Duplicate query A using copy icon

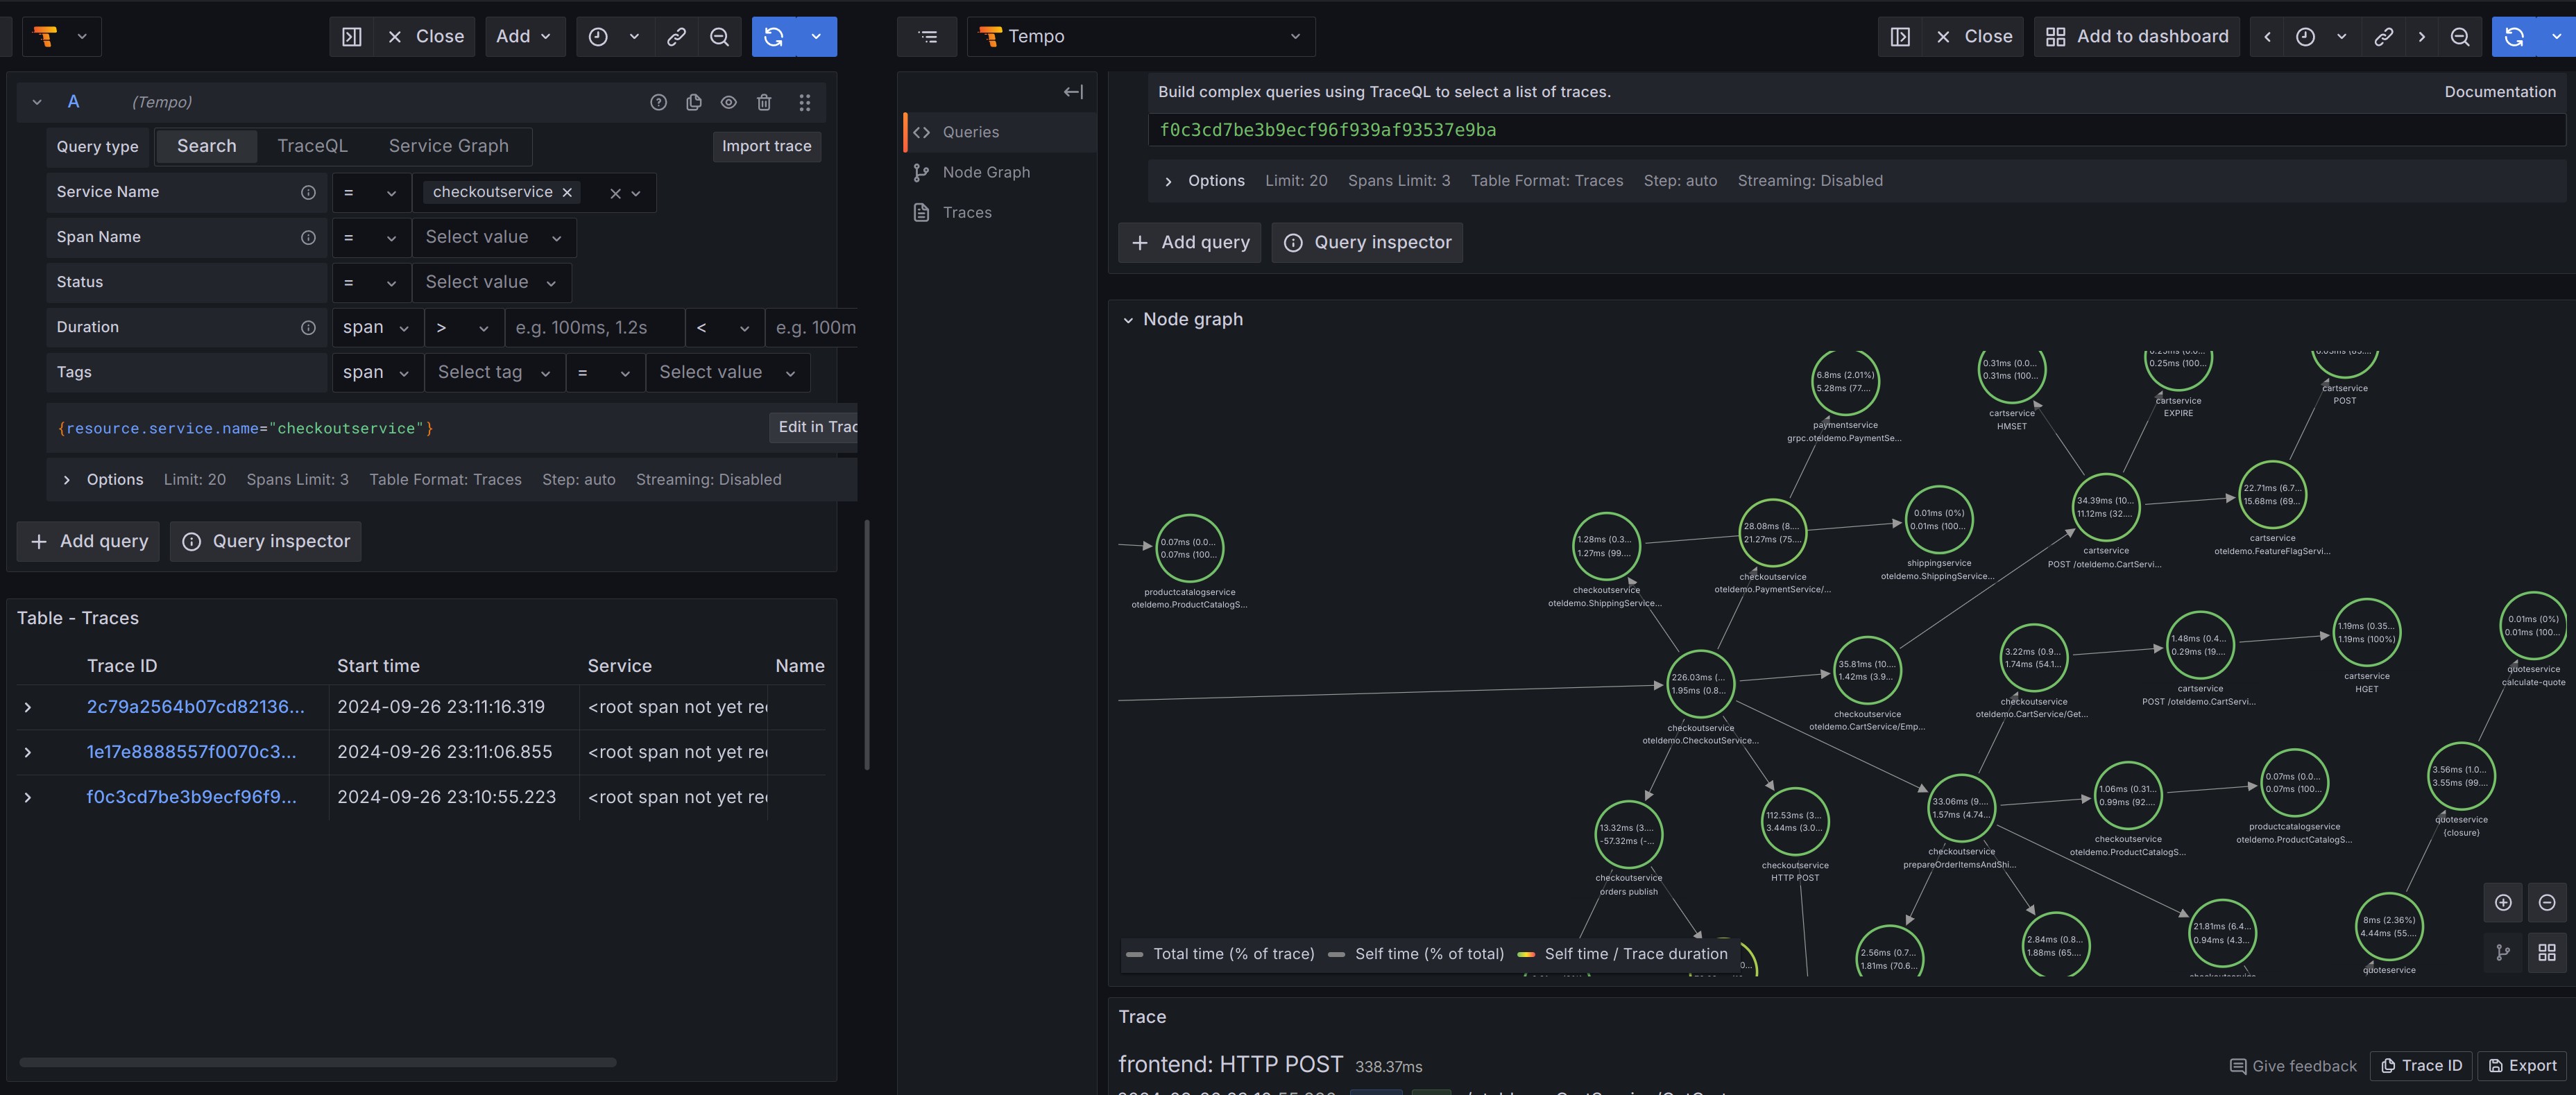tap(693, 102)
